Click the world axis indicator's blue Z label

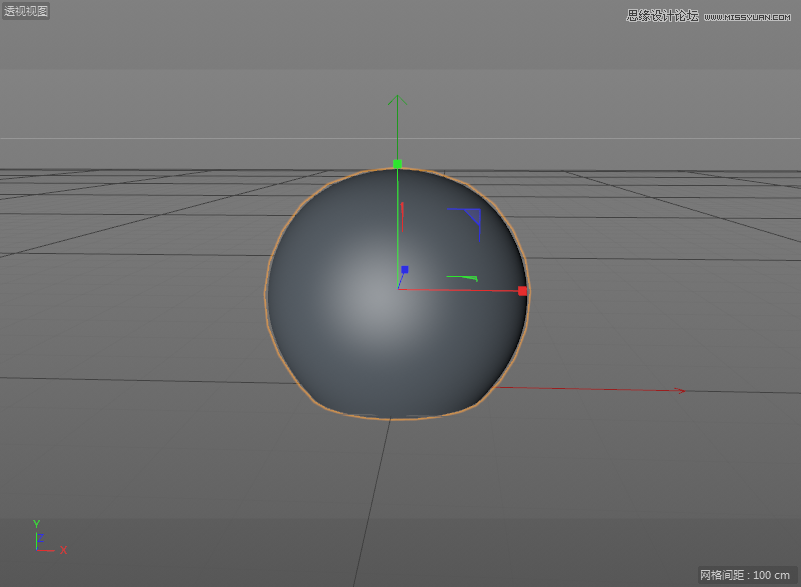coord(40,538)
